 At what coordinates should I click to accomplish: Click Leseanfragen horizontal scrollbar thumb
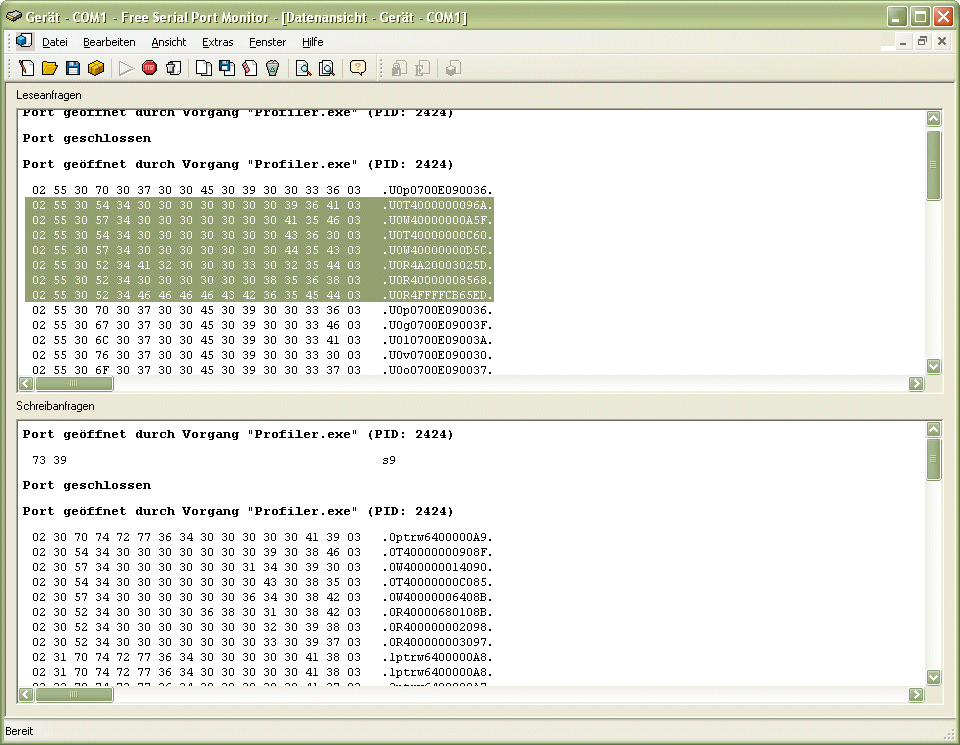(74, 384)
